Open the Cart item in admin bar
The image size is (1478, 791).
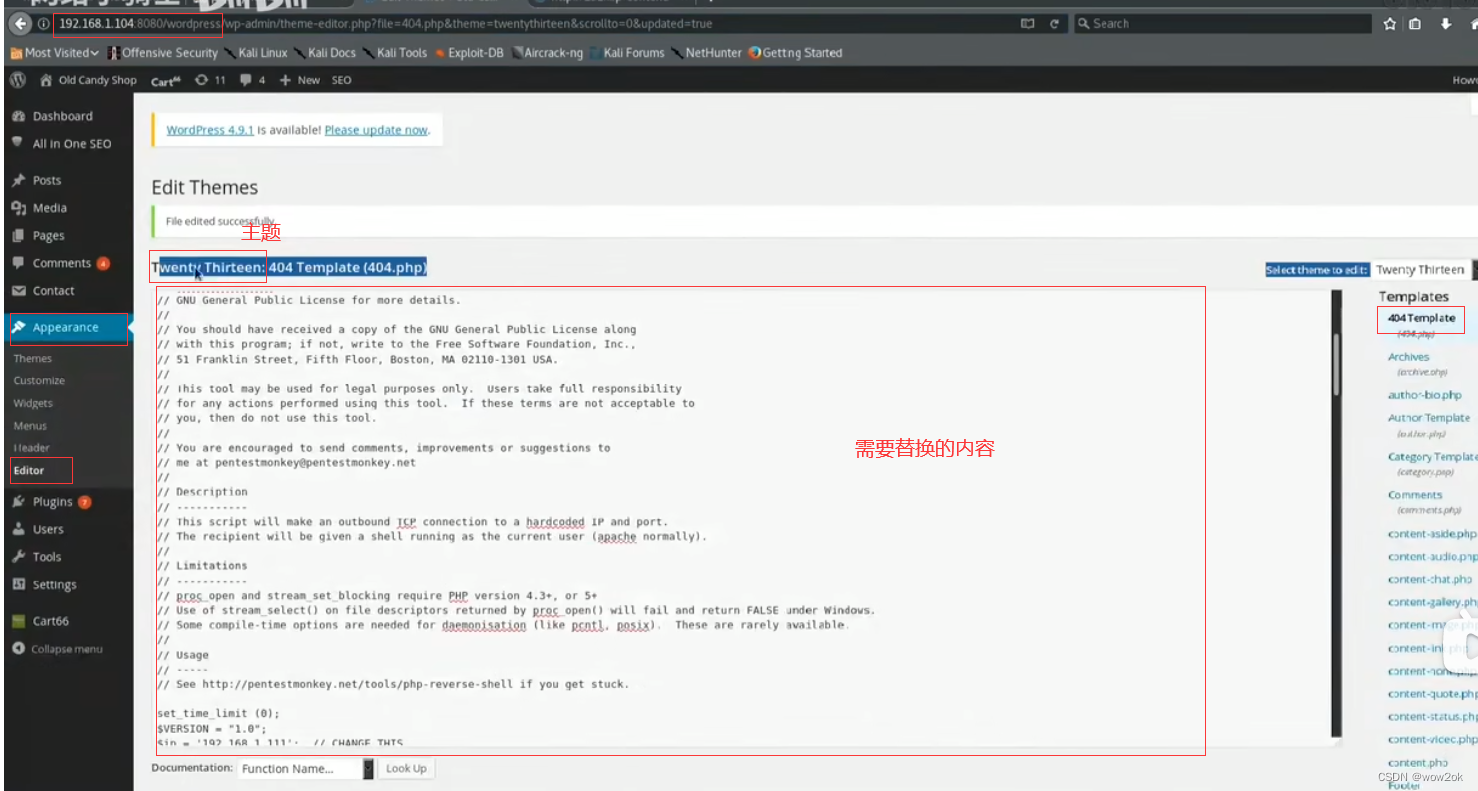click(166, 80)
